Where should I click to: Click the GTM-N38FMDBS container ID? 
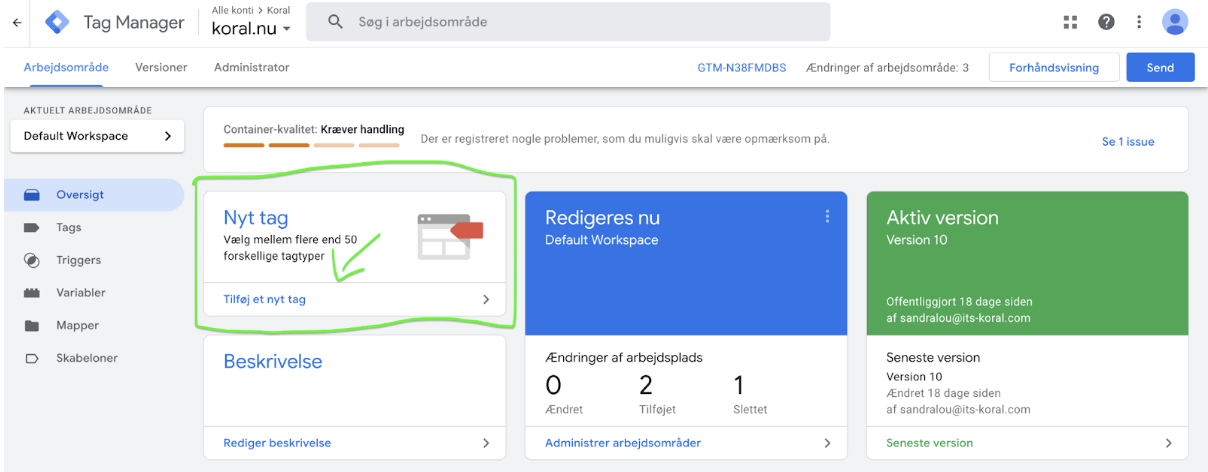[x=741, y=68]
